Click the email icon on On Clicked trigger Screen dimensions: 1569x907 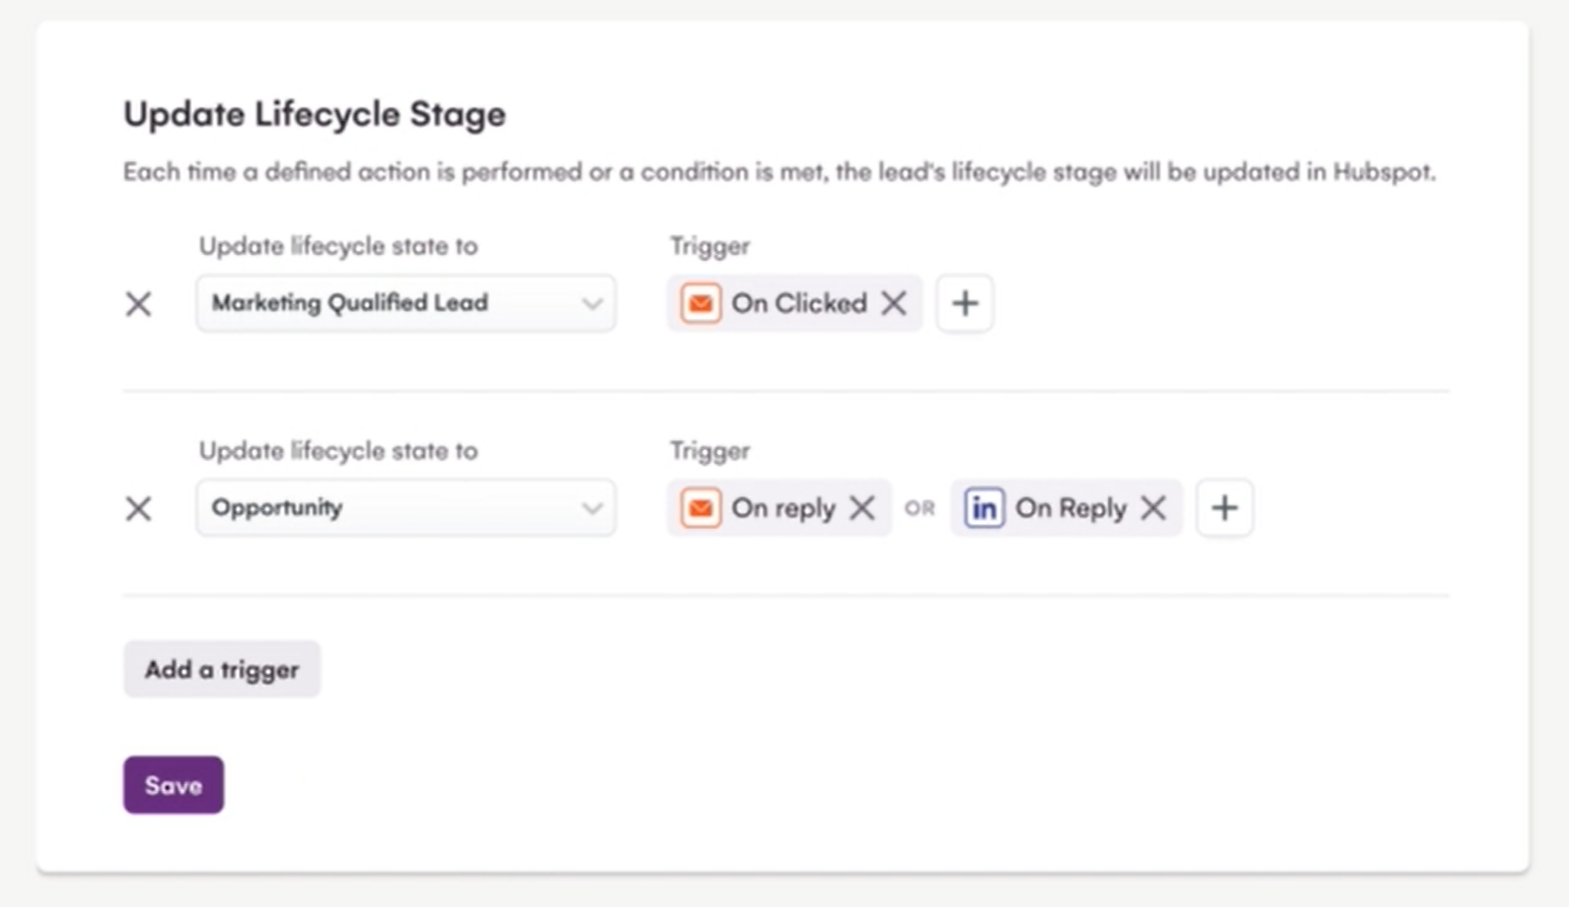point(701,303)
